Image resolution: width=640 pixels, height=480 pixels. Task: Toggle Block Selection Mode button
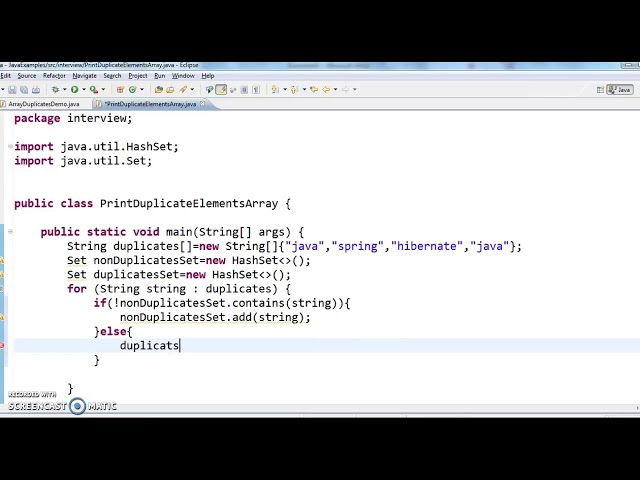(x=244, y=89)
